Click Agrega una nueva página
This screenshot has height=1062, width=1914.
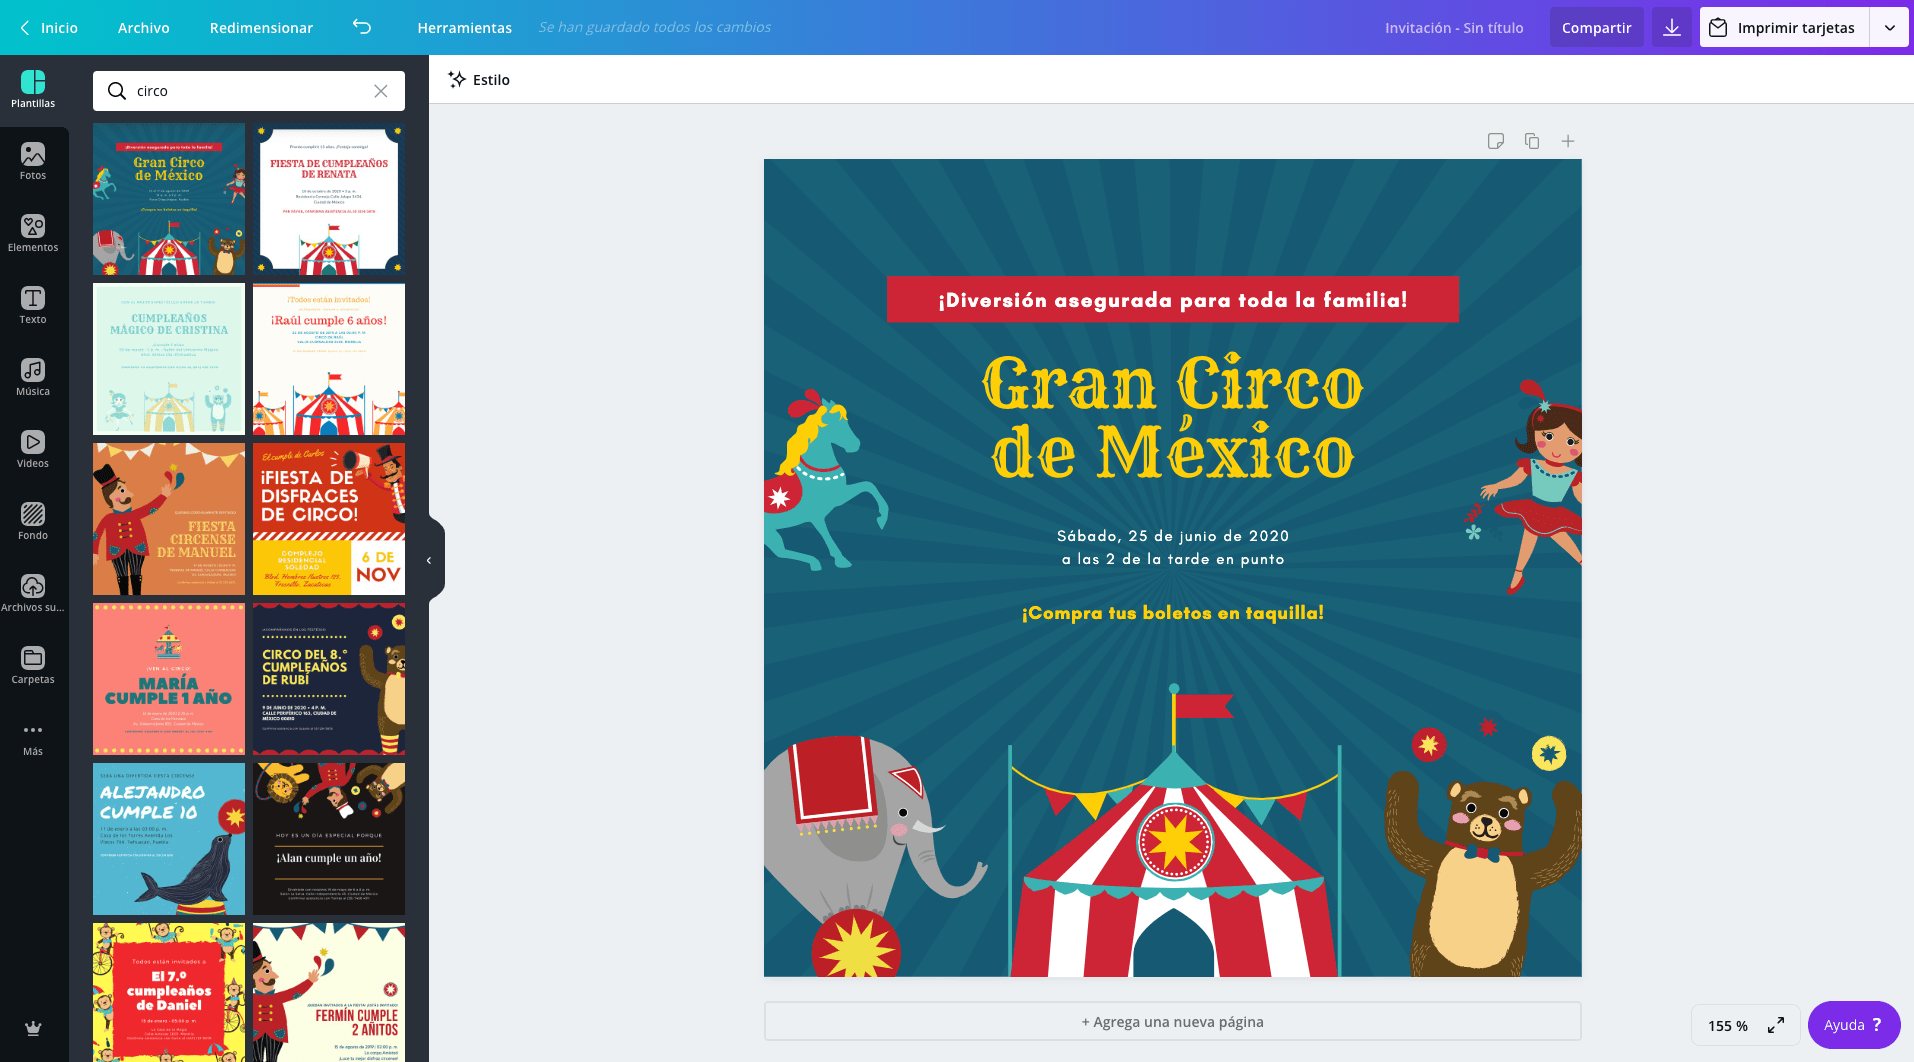[x=1172, y=1021]
